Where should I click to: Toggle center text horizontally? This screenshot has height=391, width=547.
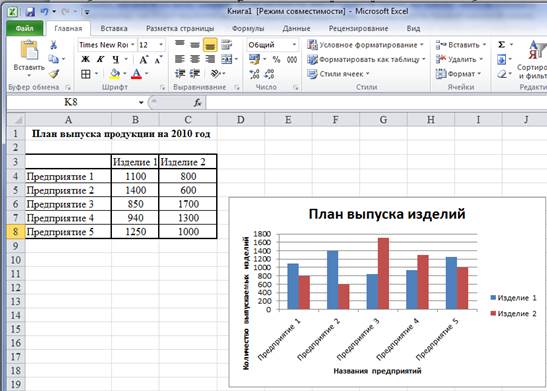click(x=195, y=59)
